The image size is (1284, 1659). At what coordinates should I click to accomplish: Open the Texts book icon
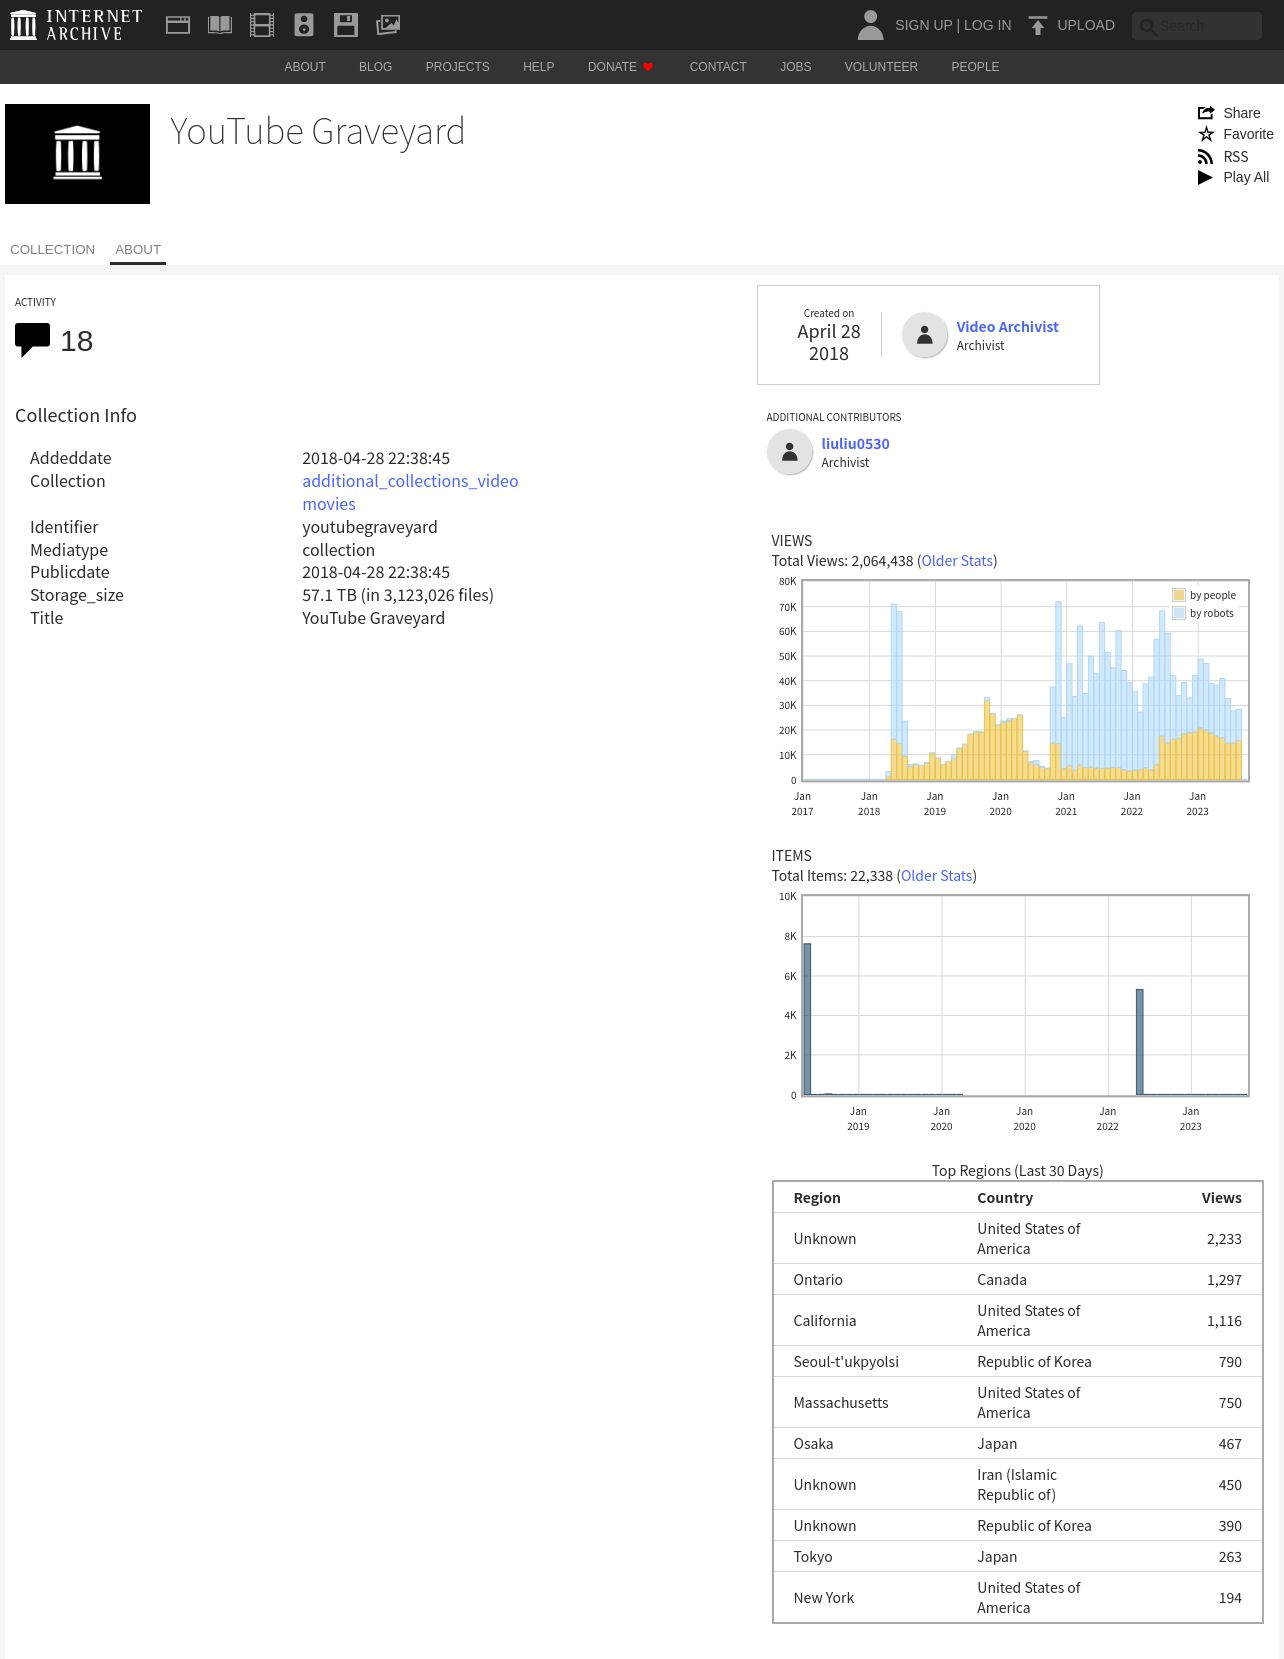click(x=220, y=25)
